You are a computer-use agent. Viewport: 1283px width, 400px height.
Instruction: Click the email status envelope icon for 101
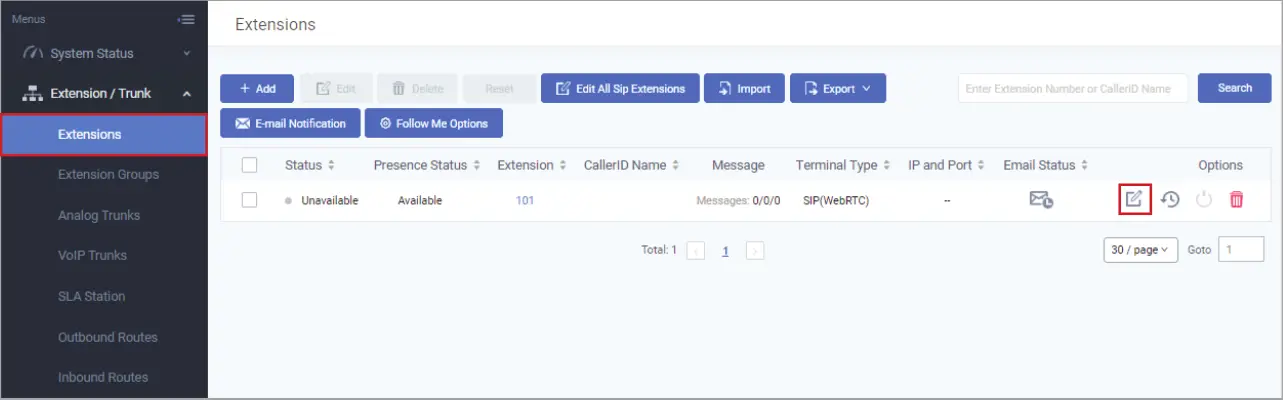click(x=1041, y=200)
